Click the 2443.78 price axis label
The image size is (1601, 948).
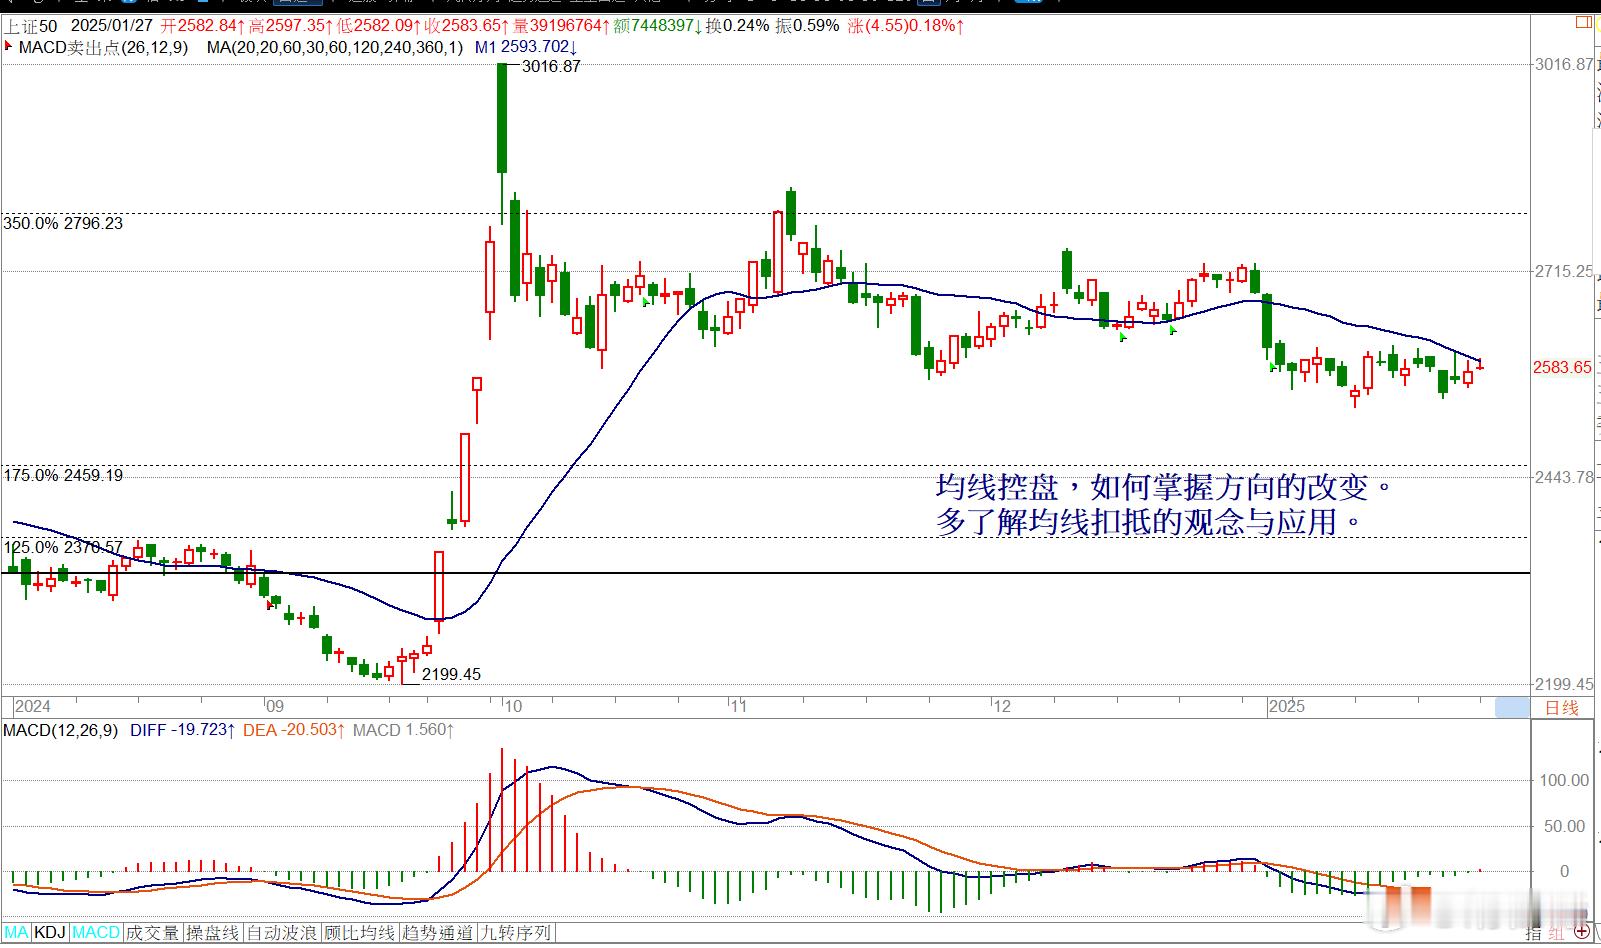[1564, 477]
